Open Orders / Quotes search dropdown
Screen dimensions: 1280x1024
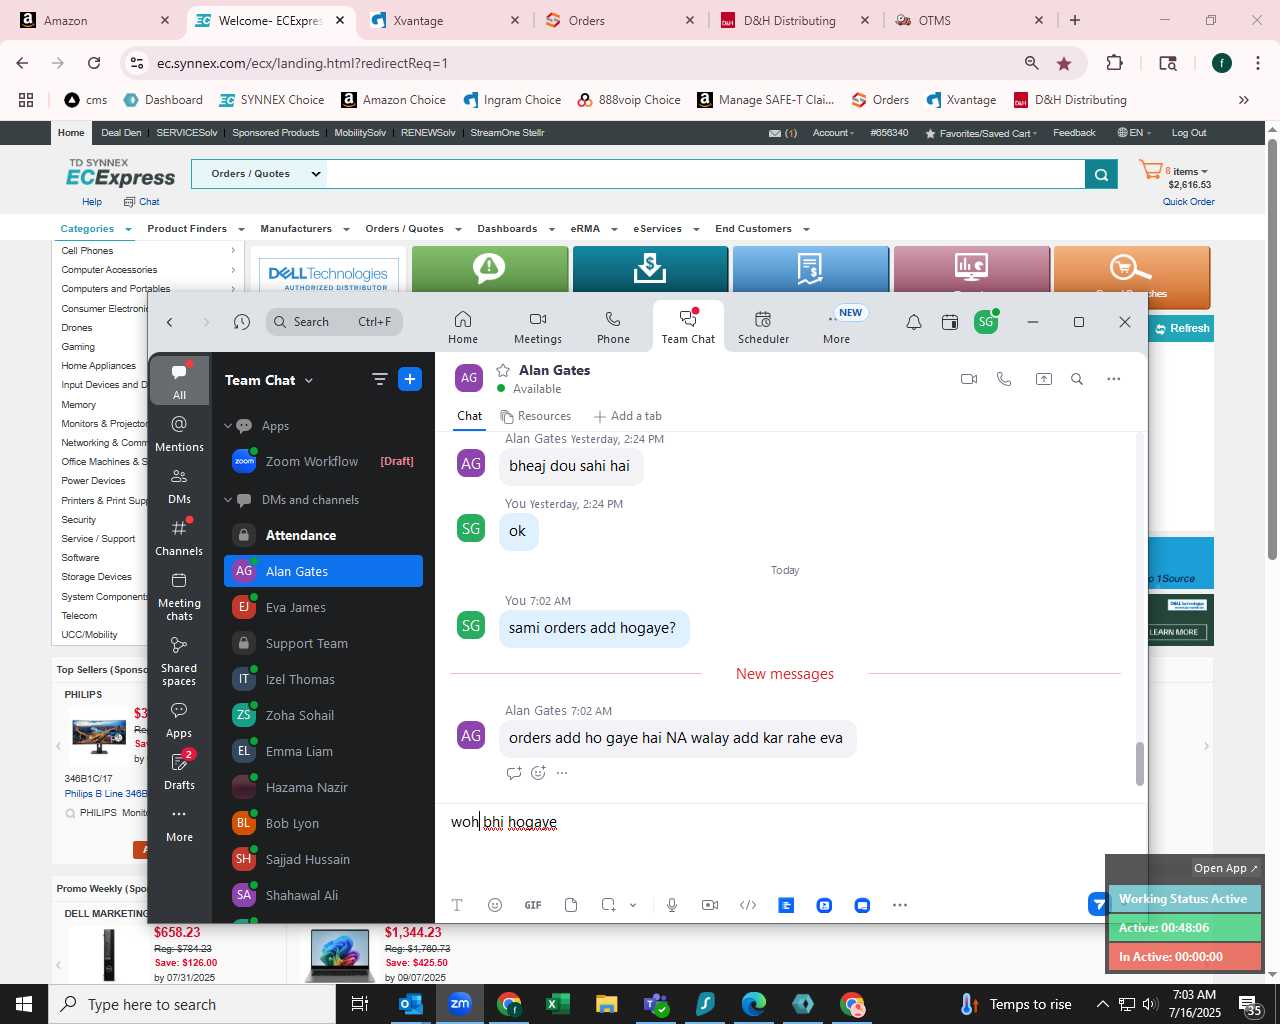click(259, 174)
